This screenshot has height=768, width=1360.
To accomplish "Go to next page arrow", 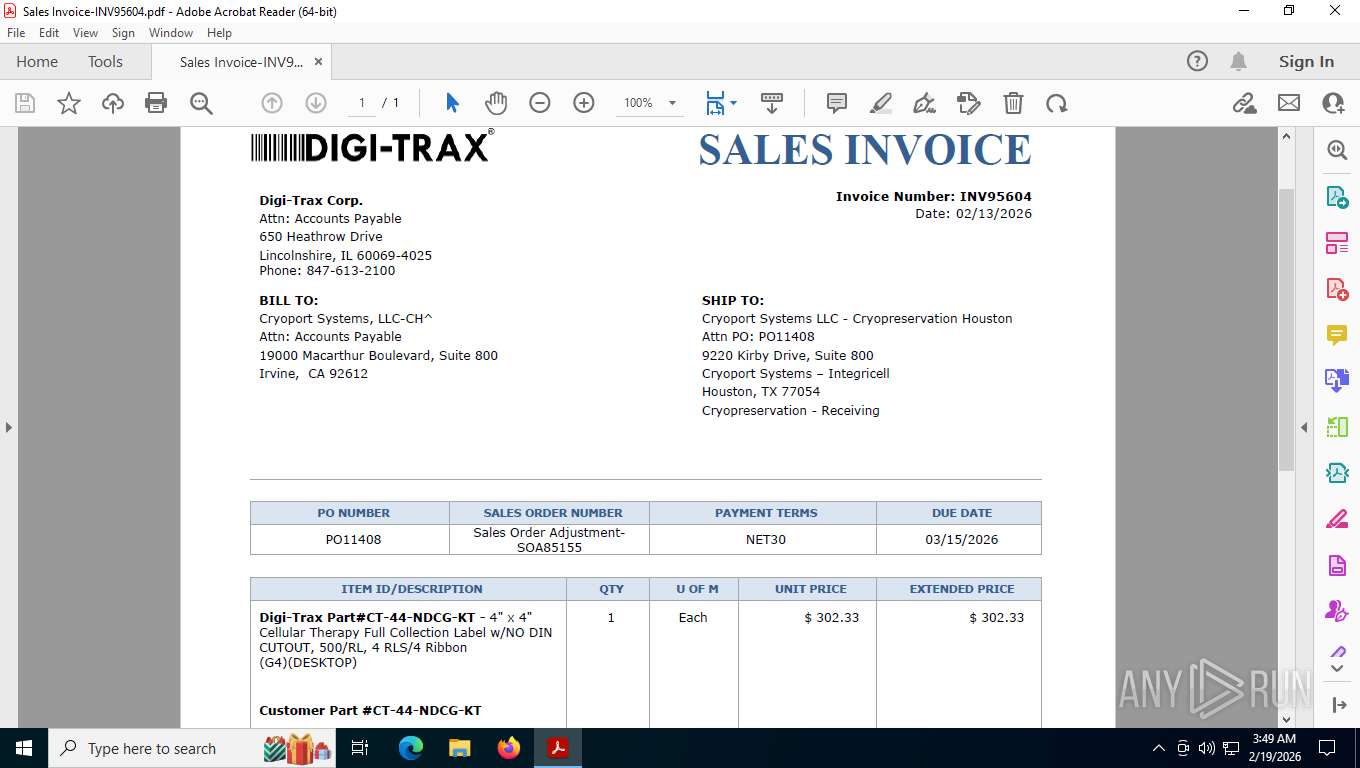I will pos(316,103).
